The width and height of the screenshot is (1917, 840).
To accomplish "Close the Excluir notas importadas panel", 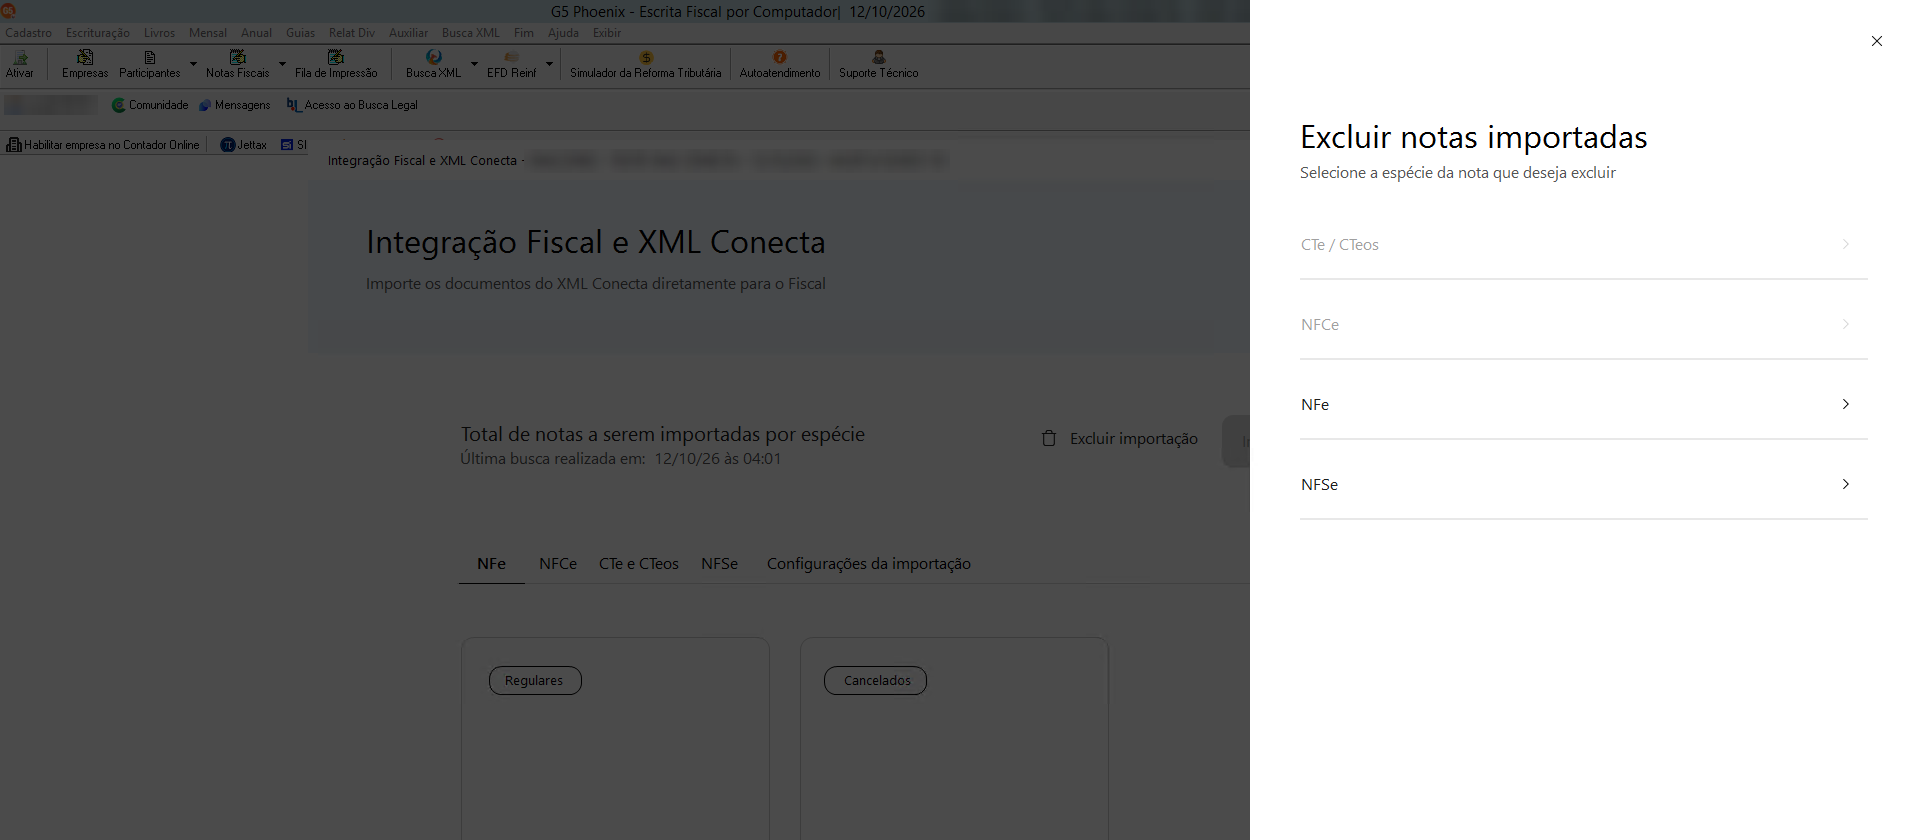I will pos(1877,41).
